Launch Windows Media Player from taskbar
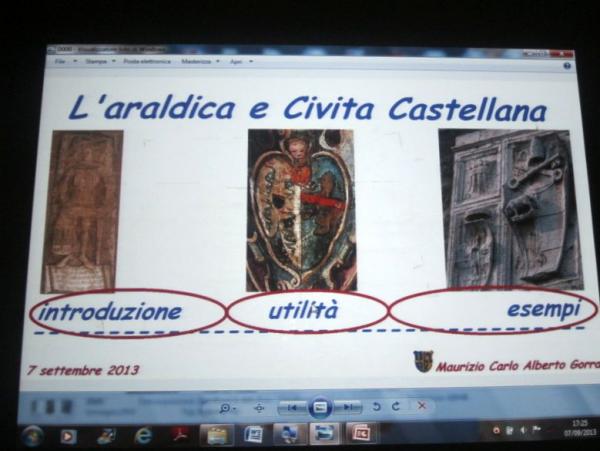600x451 pixels. 68,437
